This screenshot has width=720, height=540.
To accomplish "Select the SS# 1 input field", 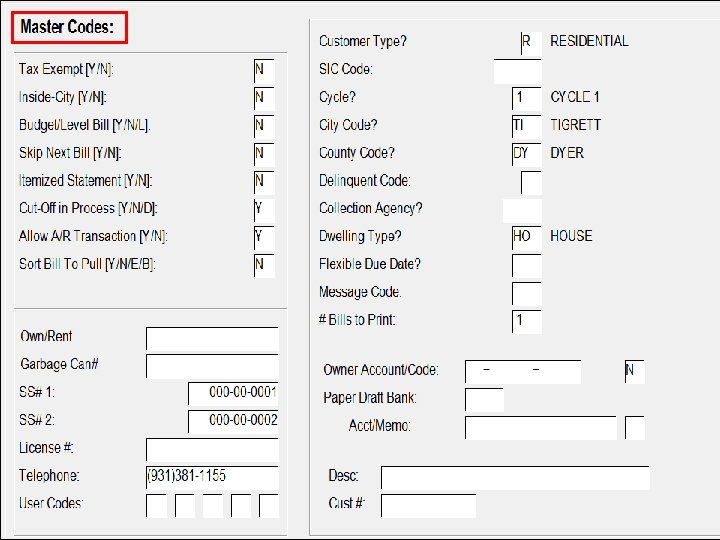I will [x=233, y=393].
